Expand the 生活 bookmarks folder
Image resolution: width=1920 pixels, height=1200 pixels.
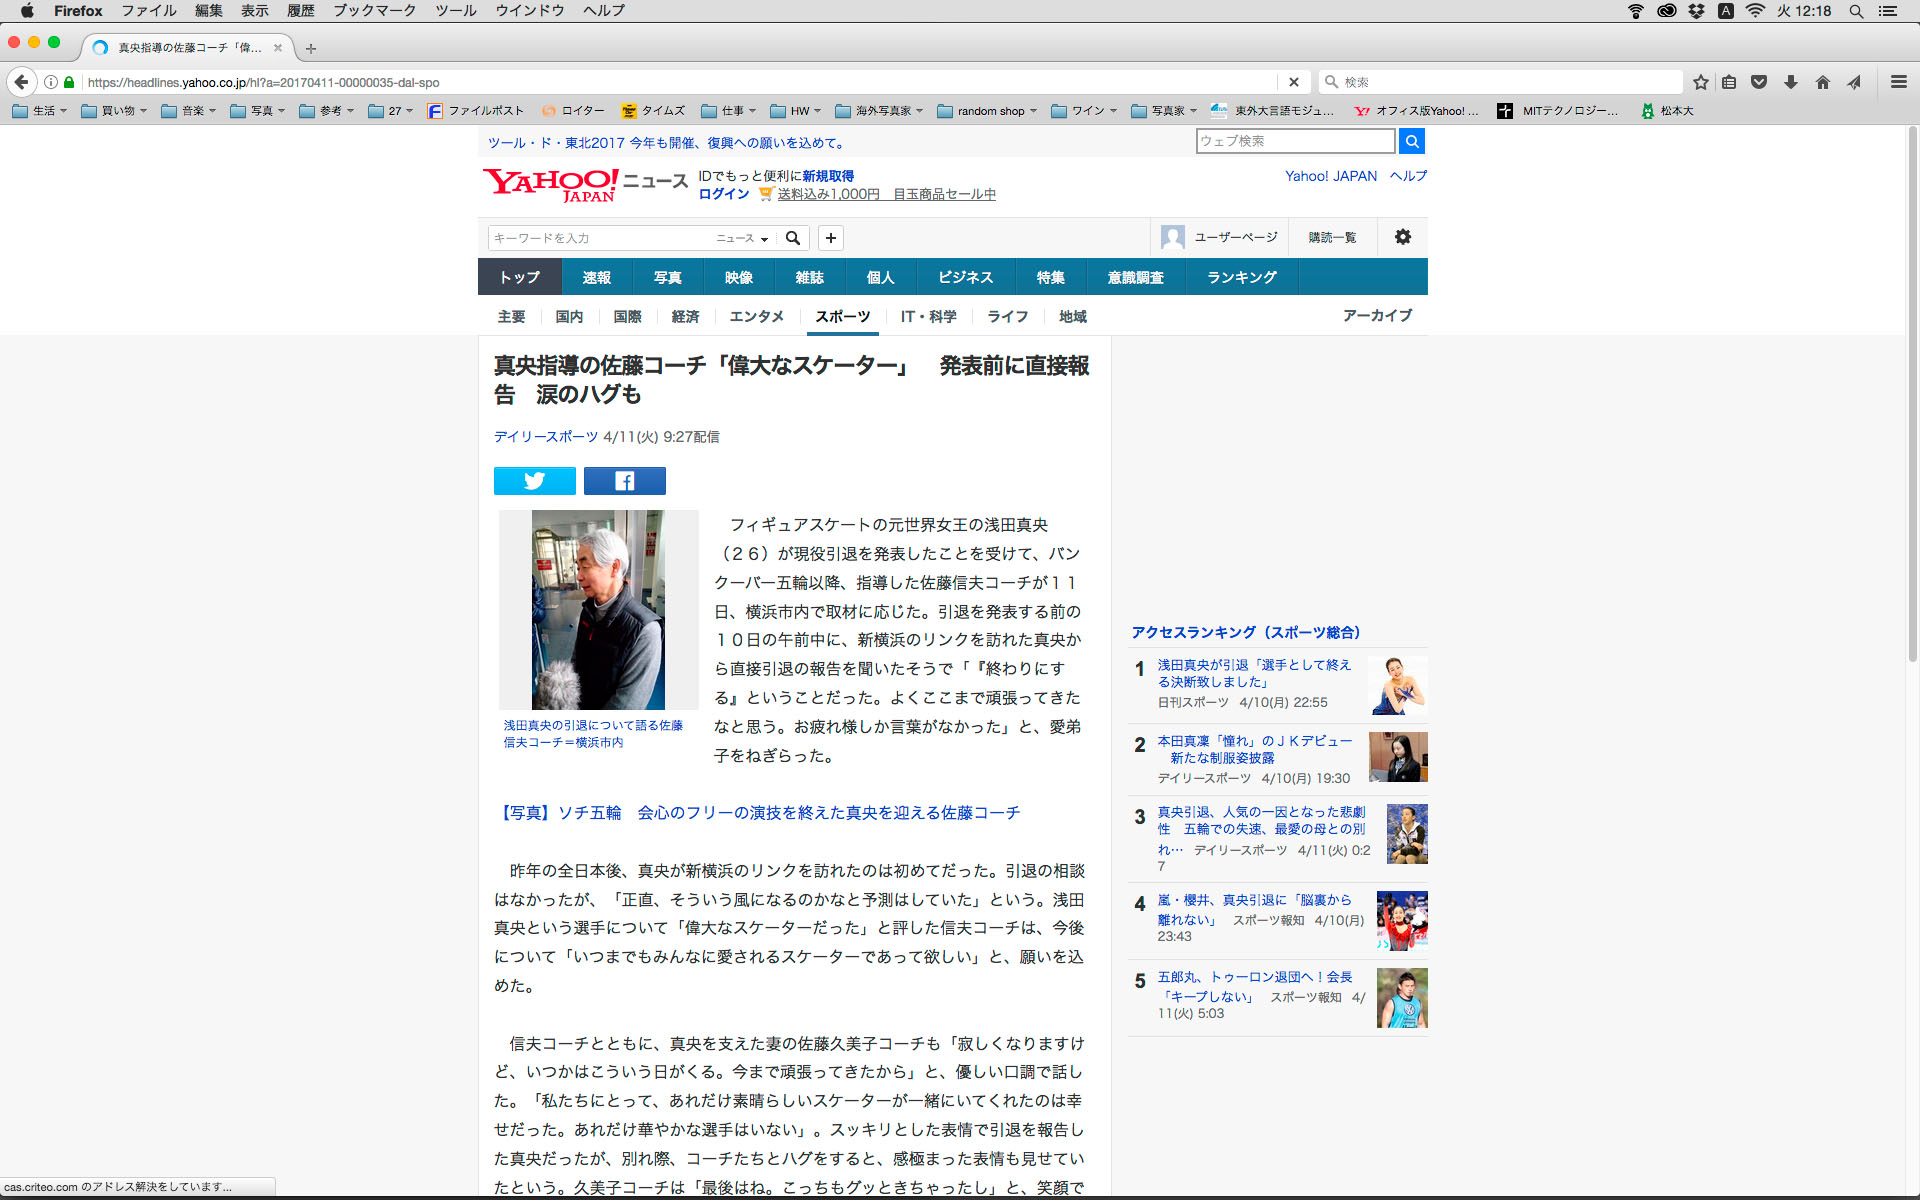click(x=40, y=111)
